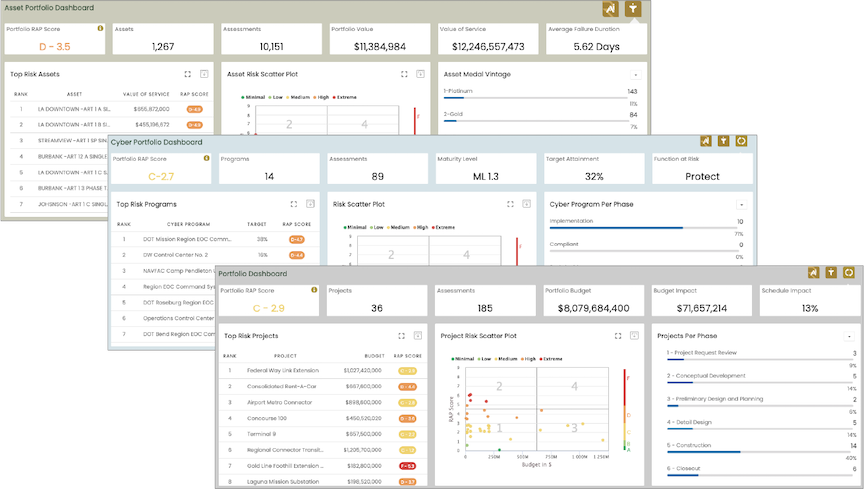Toggle the Minimal legend item in Project Risk Scatter Plot
The height and width of the screenshot is (489, 864).
(x=463, y=357)
